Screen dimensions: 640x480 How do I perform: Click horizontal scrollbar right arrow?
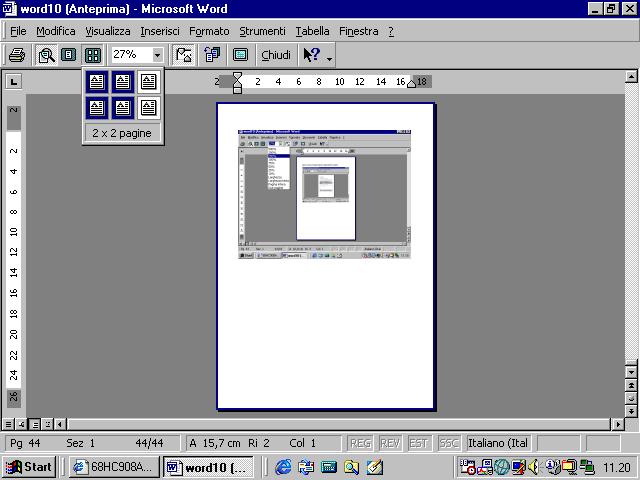click(x=618, y=424)
